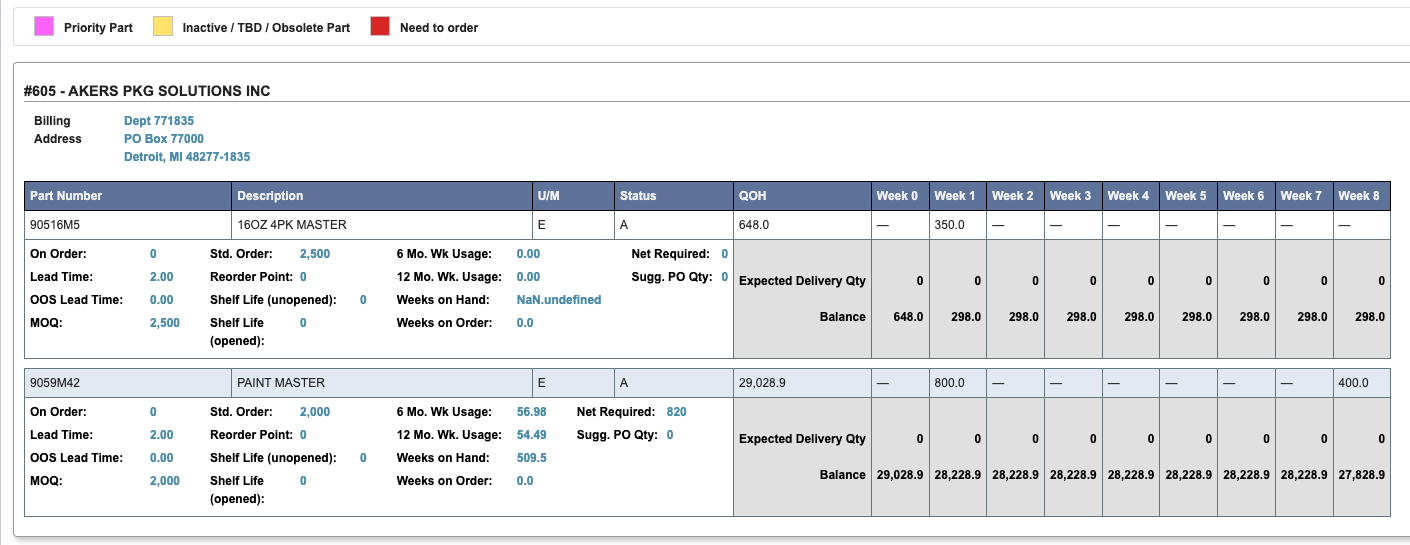Click 90516M5's MOQ value 2,500
The height and width of the screenshot is (545, 1410).
tap(165, 323)
